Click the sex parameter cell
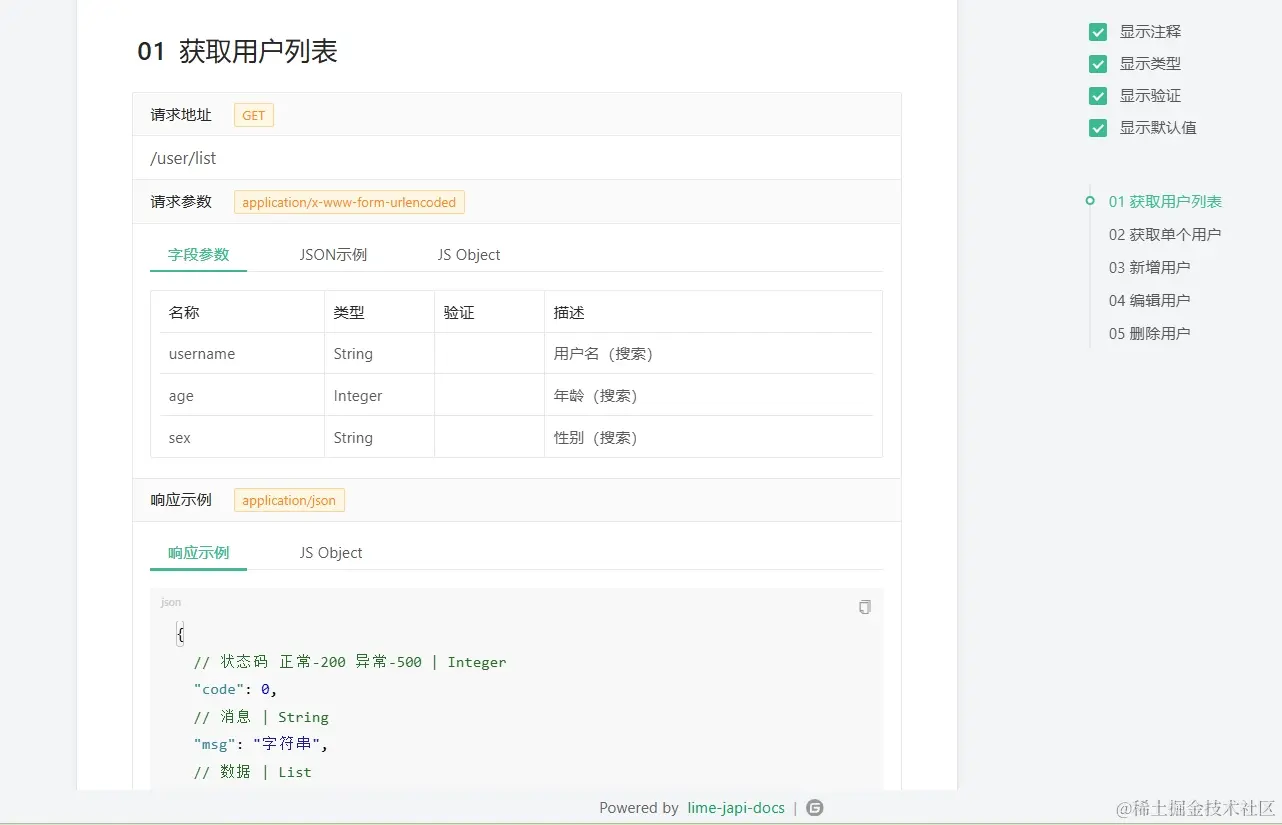1282x825 pixels. 242,438
